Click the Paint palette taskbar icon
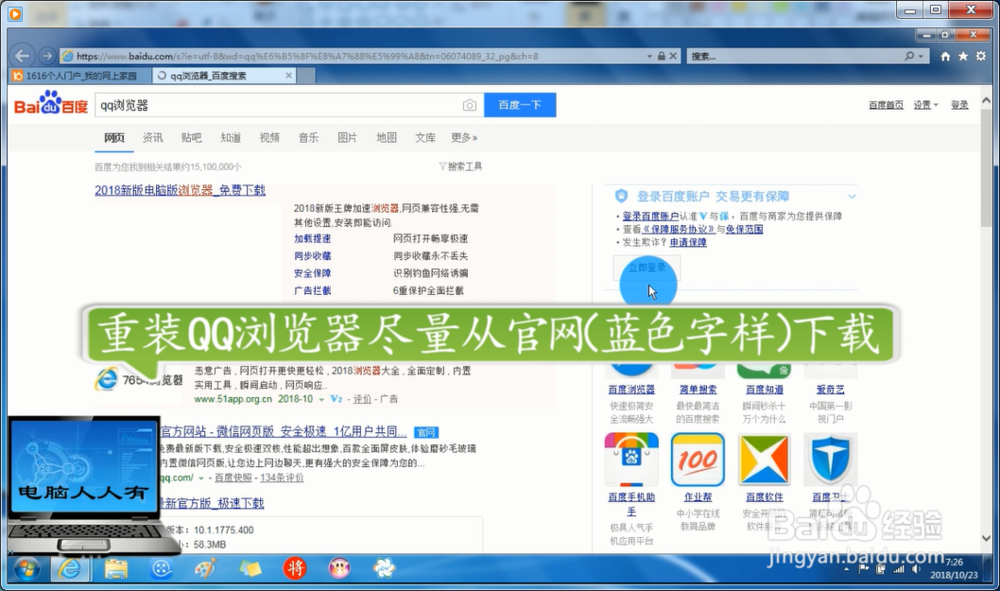Image resolution: width=1000 pixels, height=591 pixels. coord(205,569)
